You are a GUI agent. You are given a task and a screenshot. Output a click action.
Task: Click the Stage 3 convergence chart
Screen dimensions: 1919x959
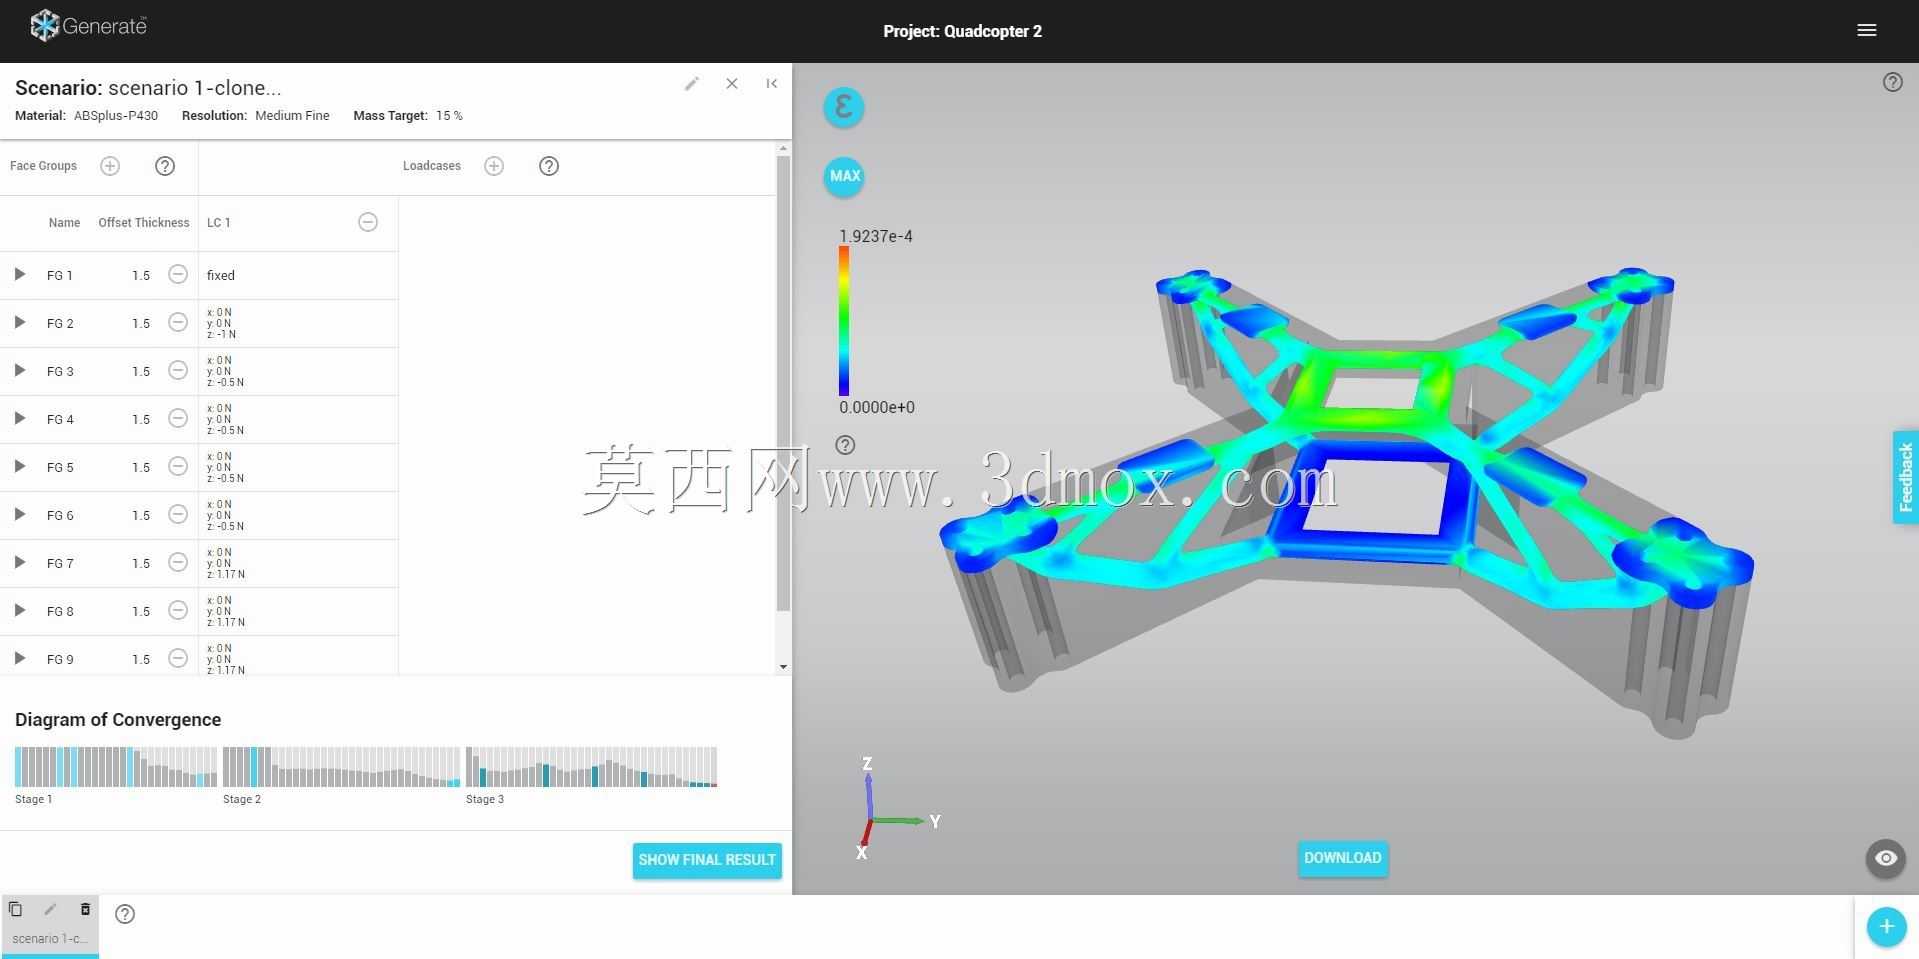pyautogui.click(x=591, y=766)
